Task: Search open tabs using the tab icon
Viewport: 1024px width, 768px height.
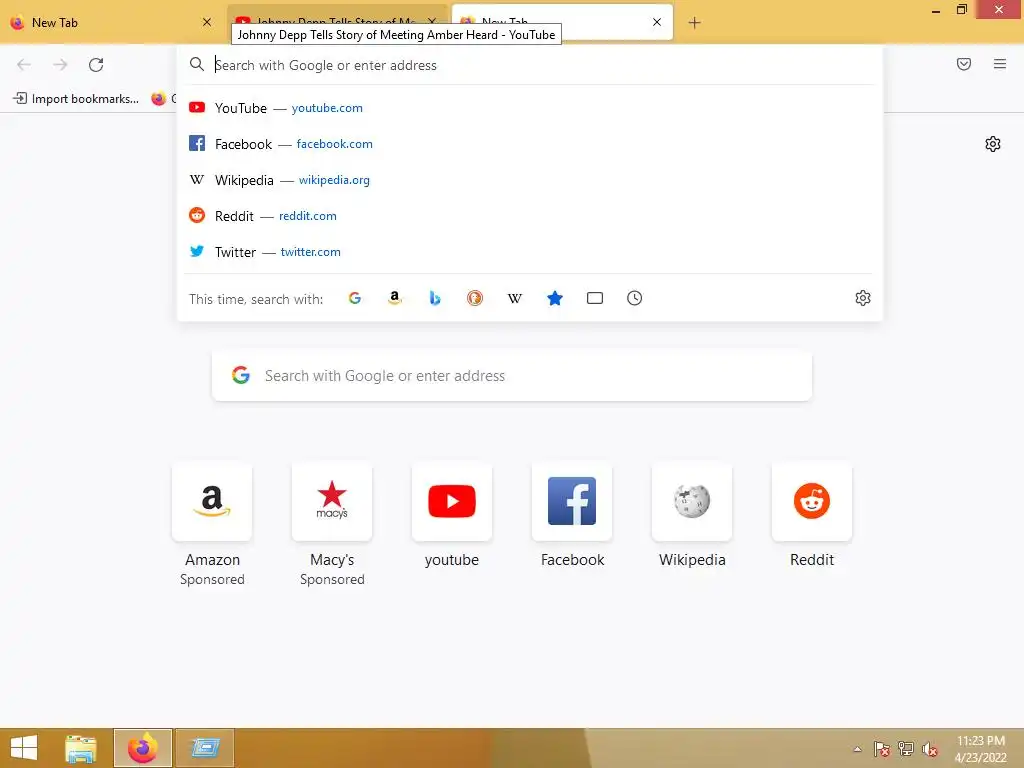Action: coord(595,298)
